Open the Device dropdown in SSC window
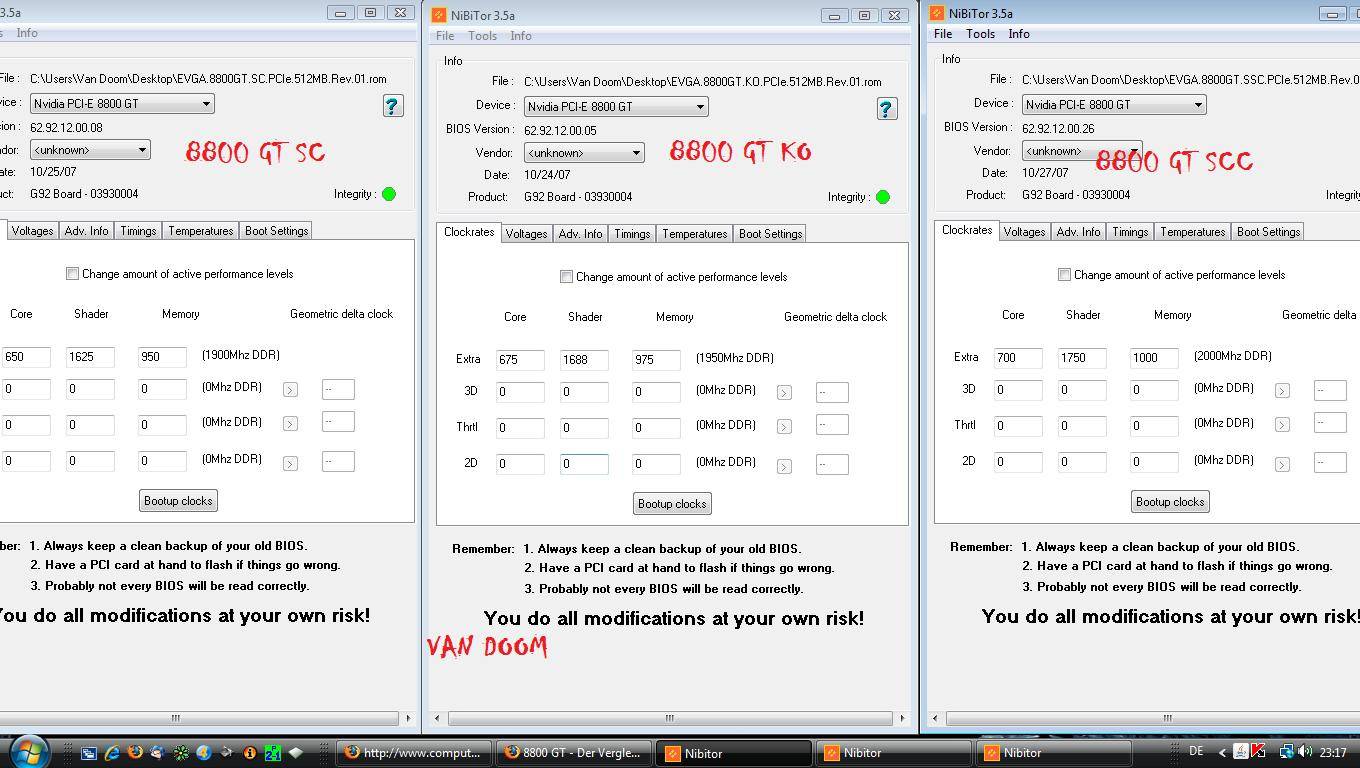This screenshot has height=768, width=1360. click(1114, 105)
